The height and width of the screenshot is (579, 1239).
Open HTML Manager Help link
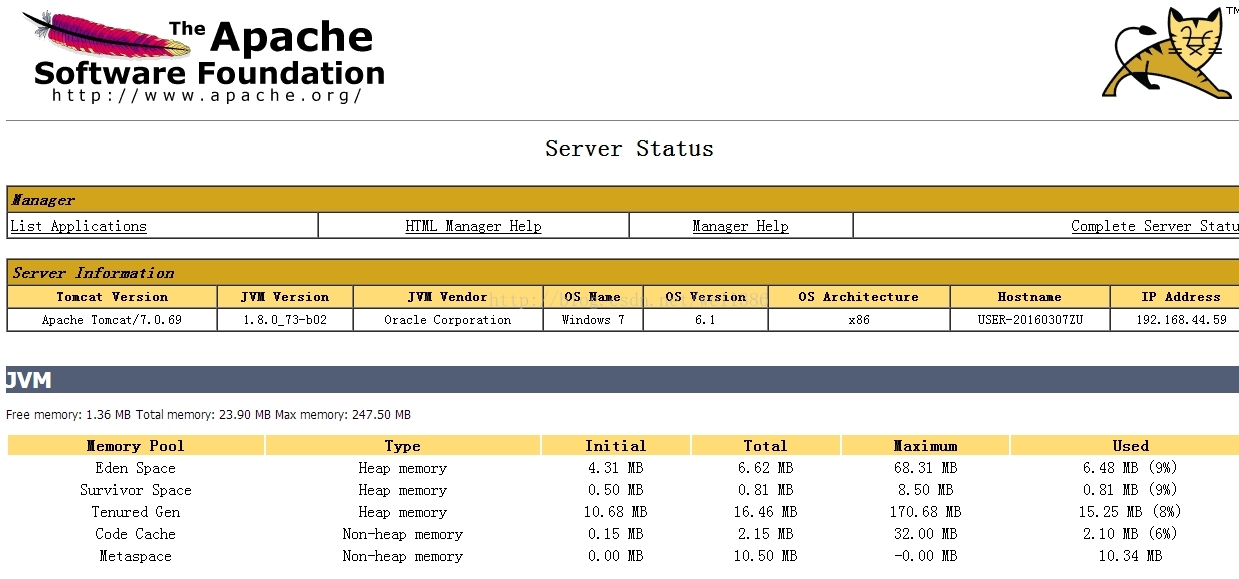coord(473,226)
